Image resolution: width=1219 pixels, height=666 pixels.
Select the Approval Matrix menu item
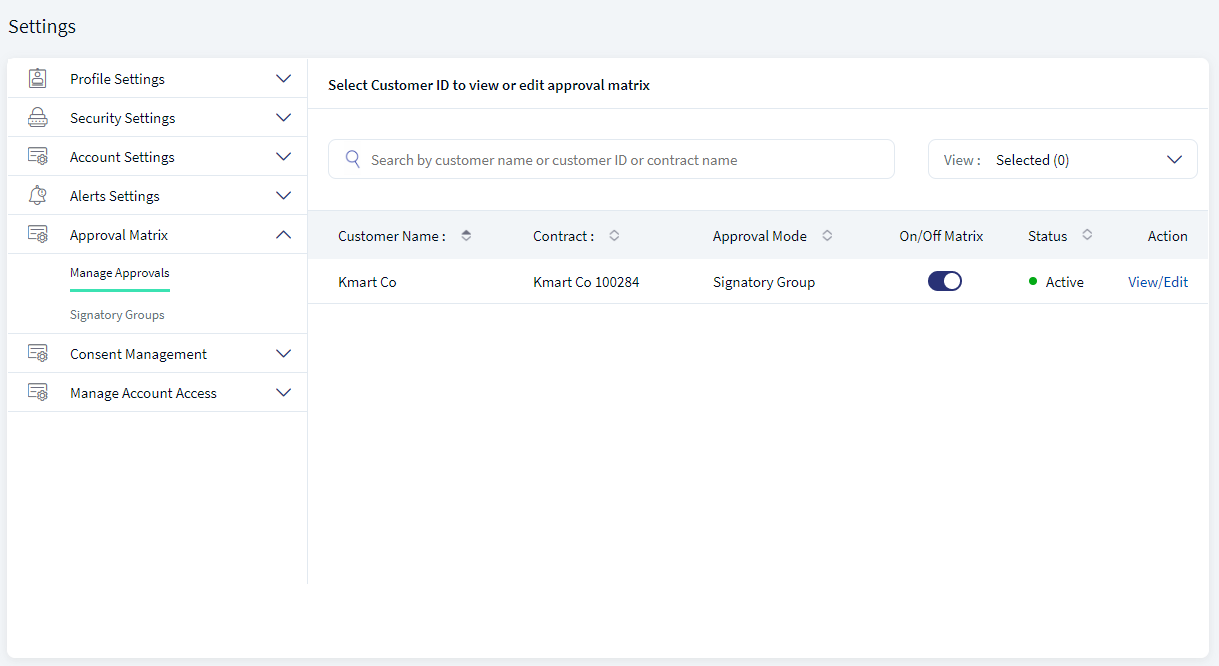(157, 234)
